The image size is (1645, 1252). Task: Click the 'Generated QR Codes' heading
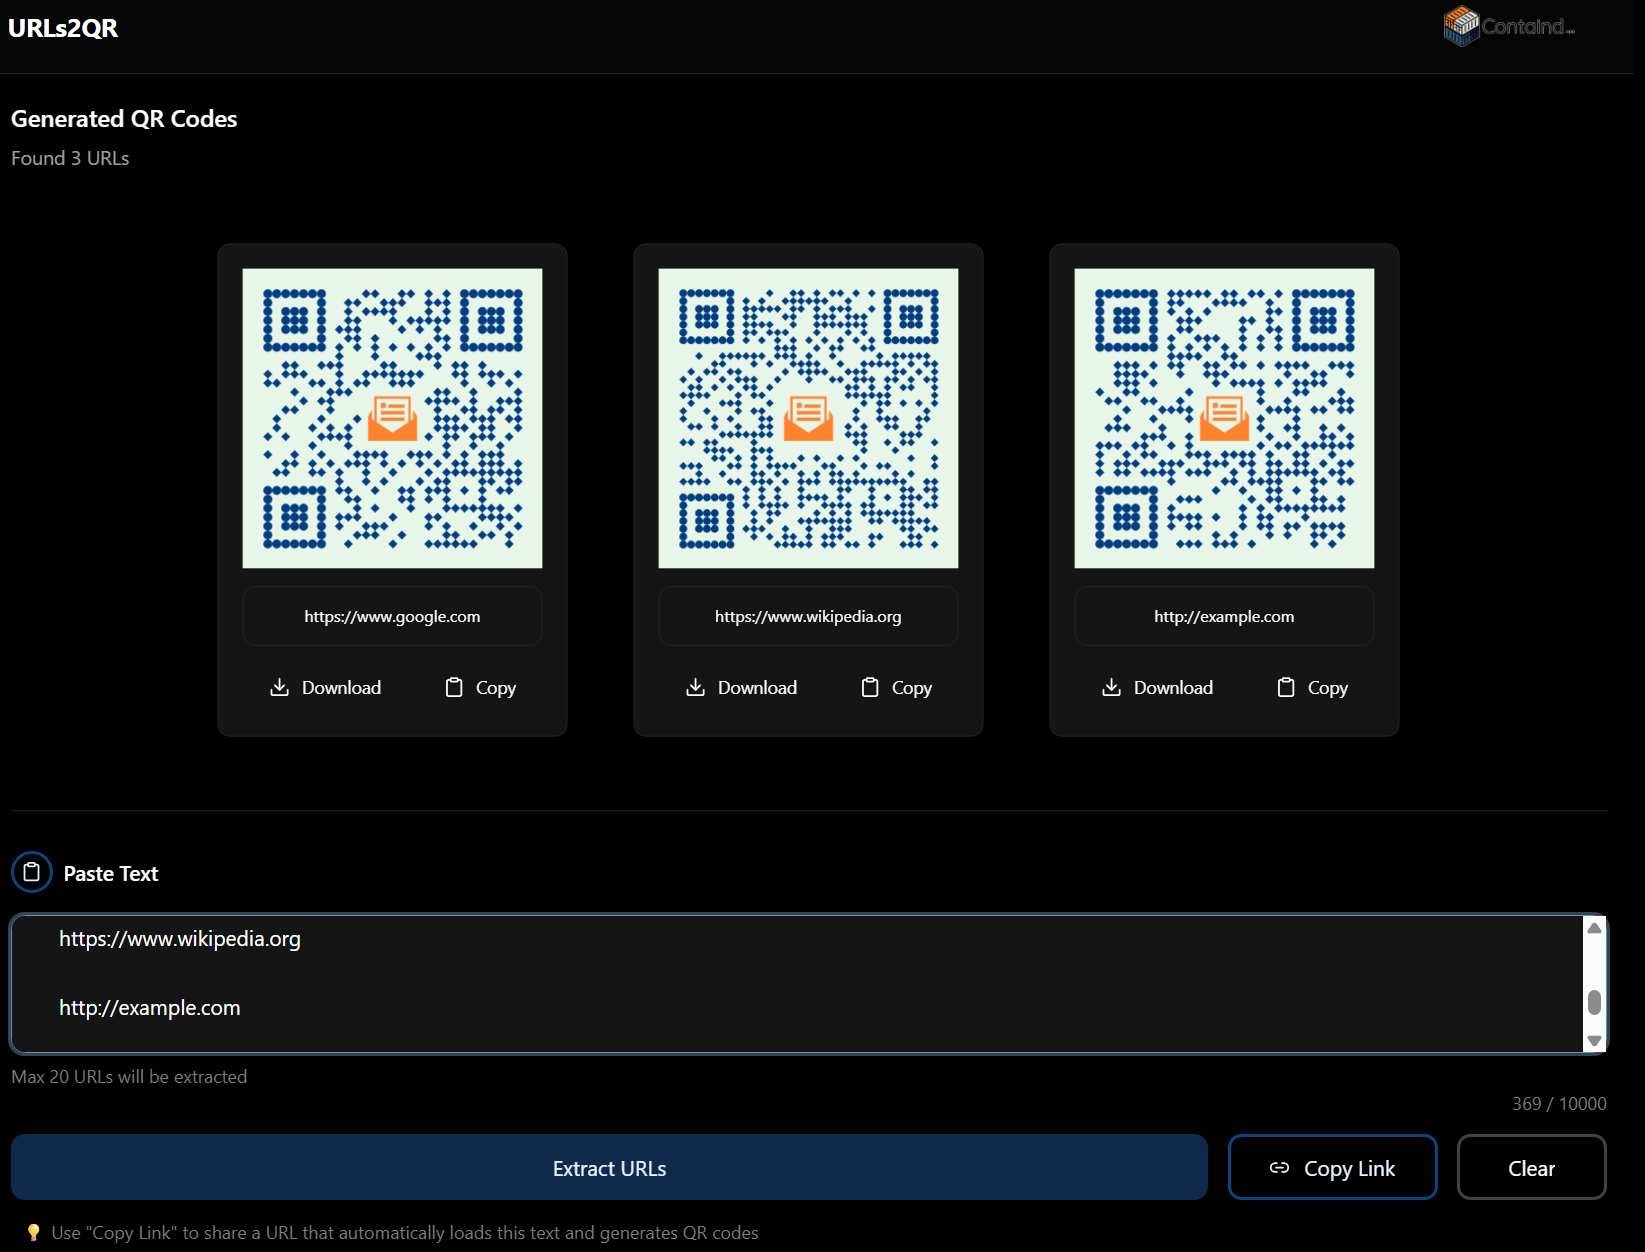point(124,118)
